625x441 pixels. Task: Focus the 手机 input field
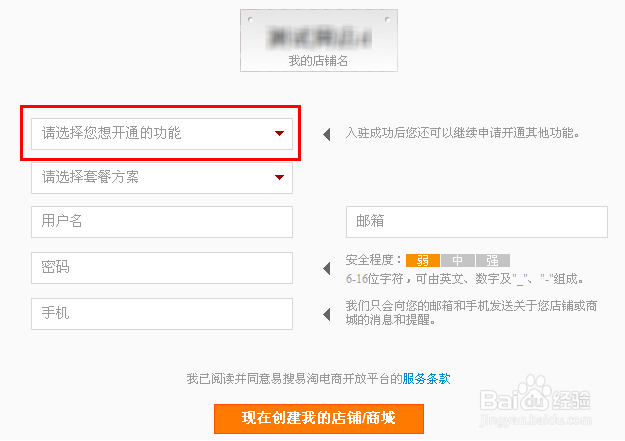[161, 314]
